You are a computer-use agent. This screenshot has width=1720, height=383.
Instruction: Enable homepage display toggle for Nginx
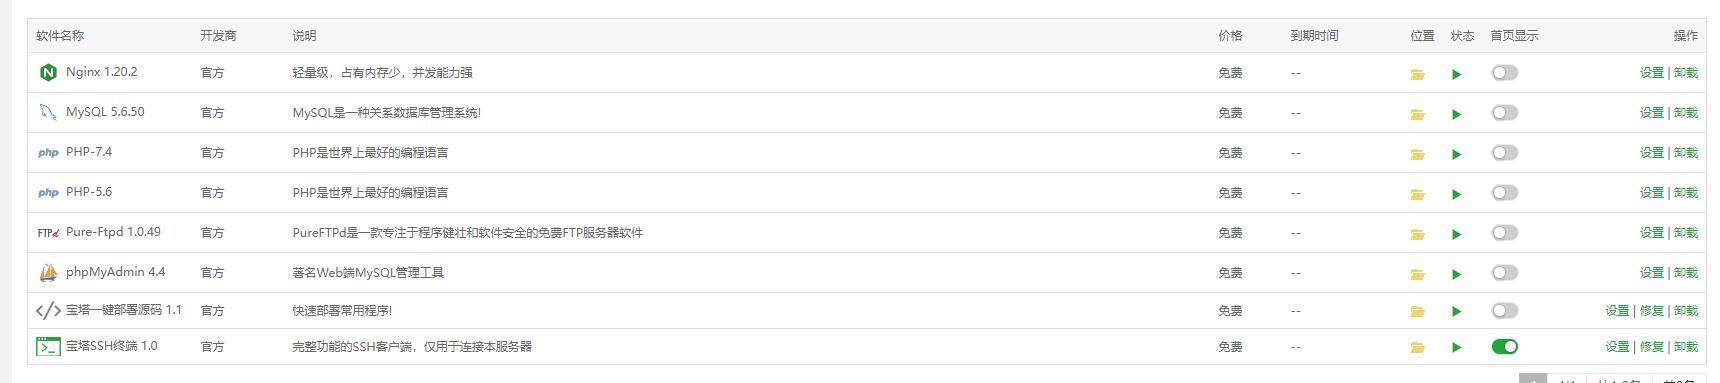pos(1504,73)
